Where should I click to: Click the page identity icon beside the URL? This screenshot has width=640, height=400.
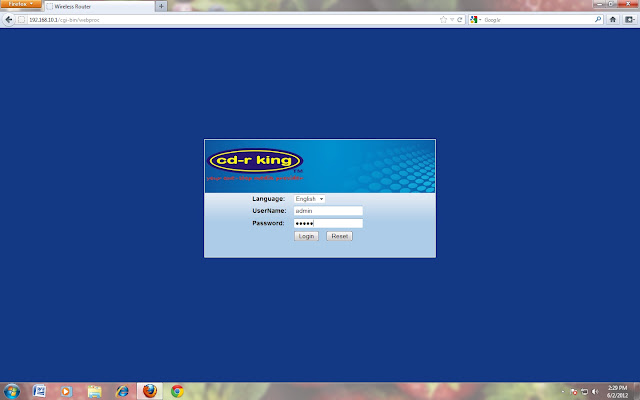click(x=22, y=20)
